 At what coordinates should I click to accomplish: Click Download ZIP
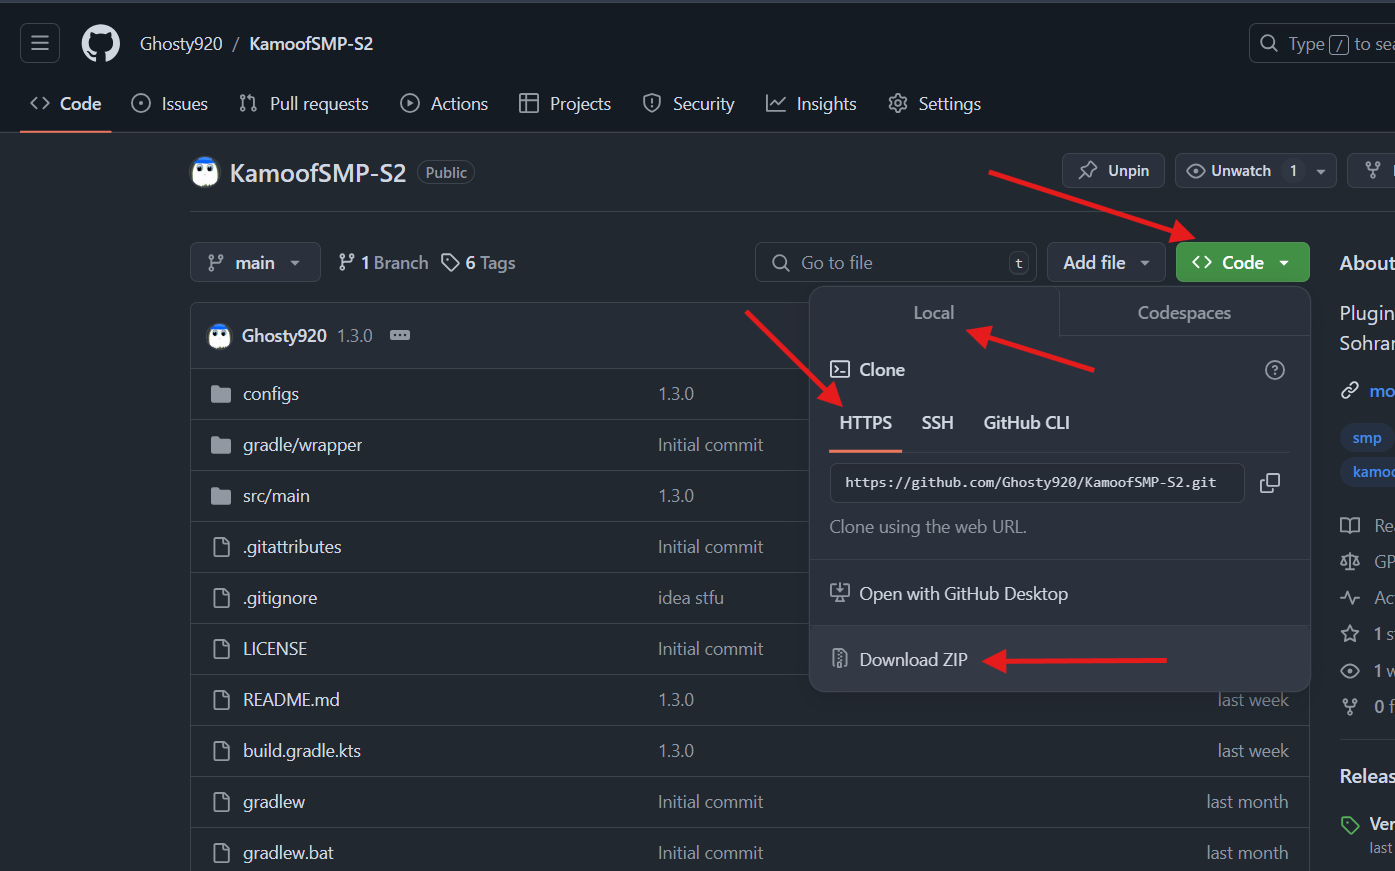pyautogui.click(x=1060, y=660)
